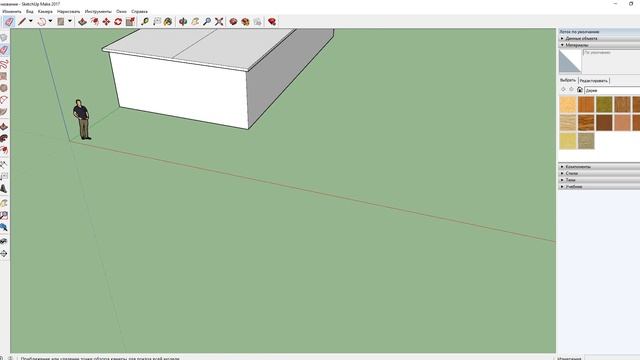This screenshot has height=360, width=640.
Task: Click the materials Back arrow
Action: (563, 89)
